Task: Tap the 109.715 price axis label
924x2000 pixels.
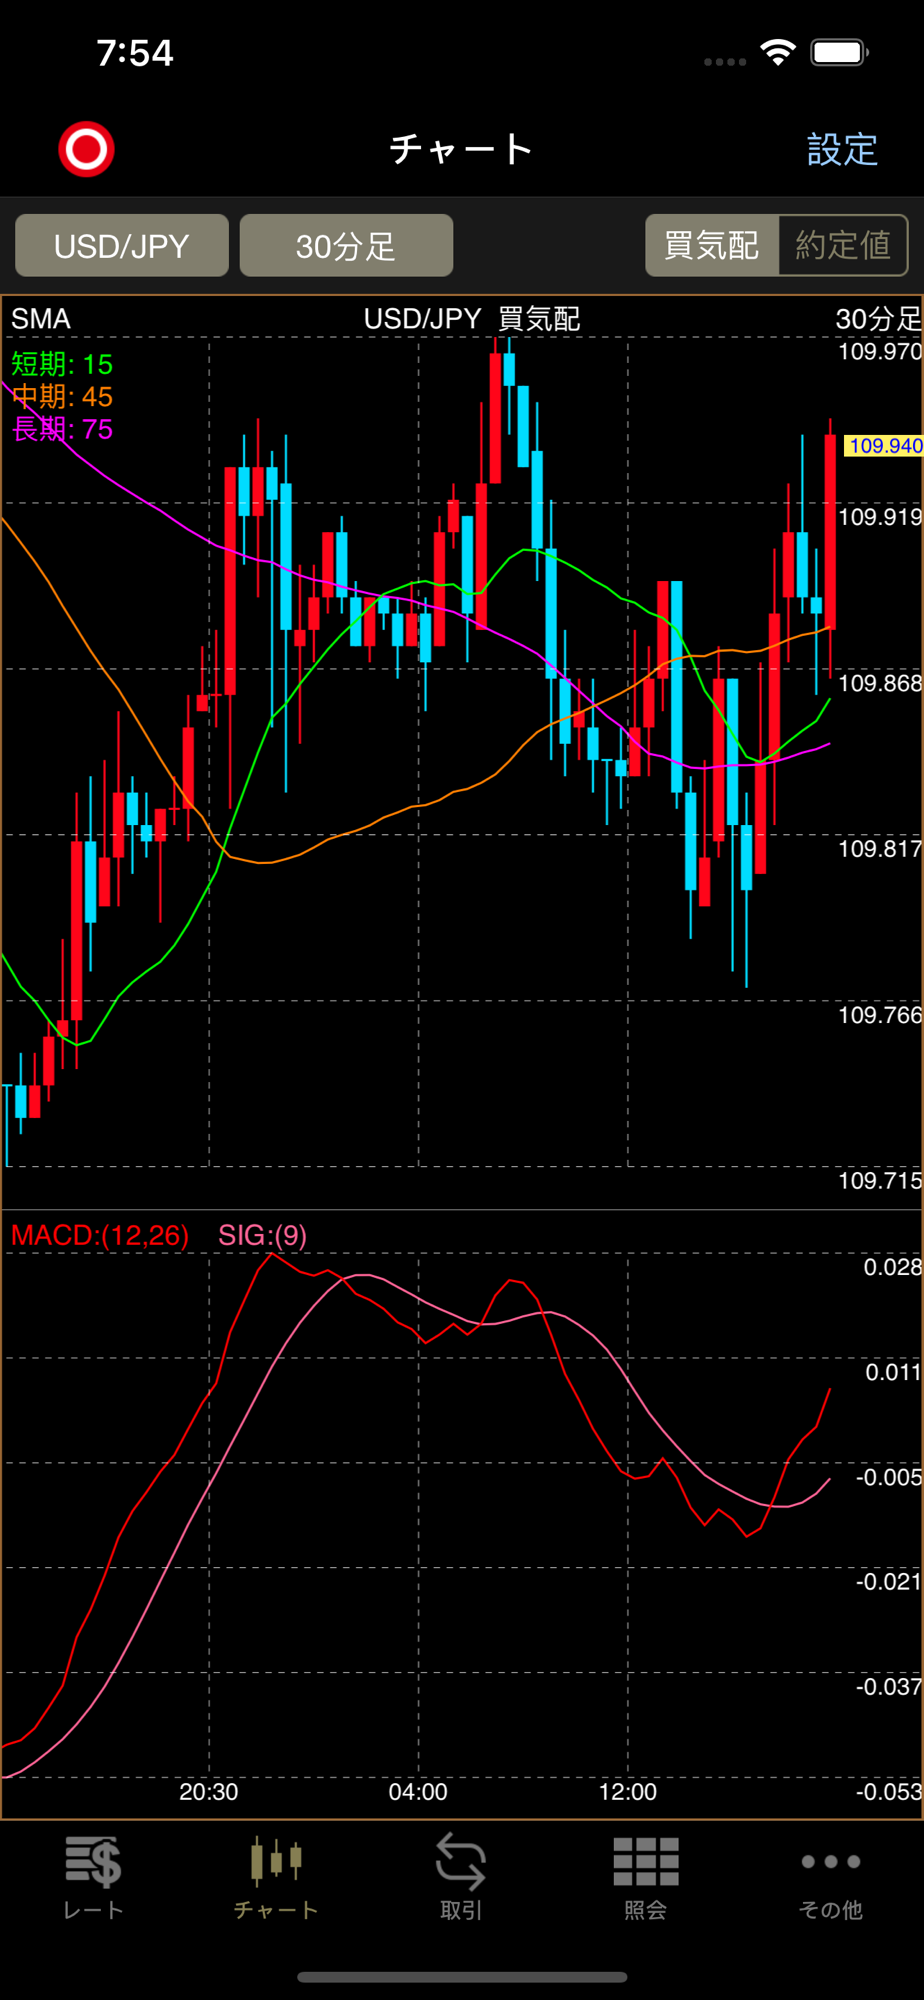Action: (880, 1181)
